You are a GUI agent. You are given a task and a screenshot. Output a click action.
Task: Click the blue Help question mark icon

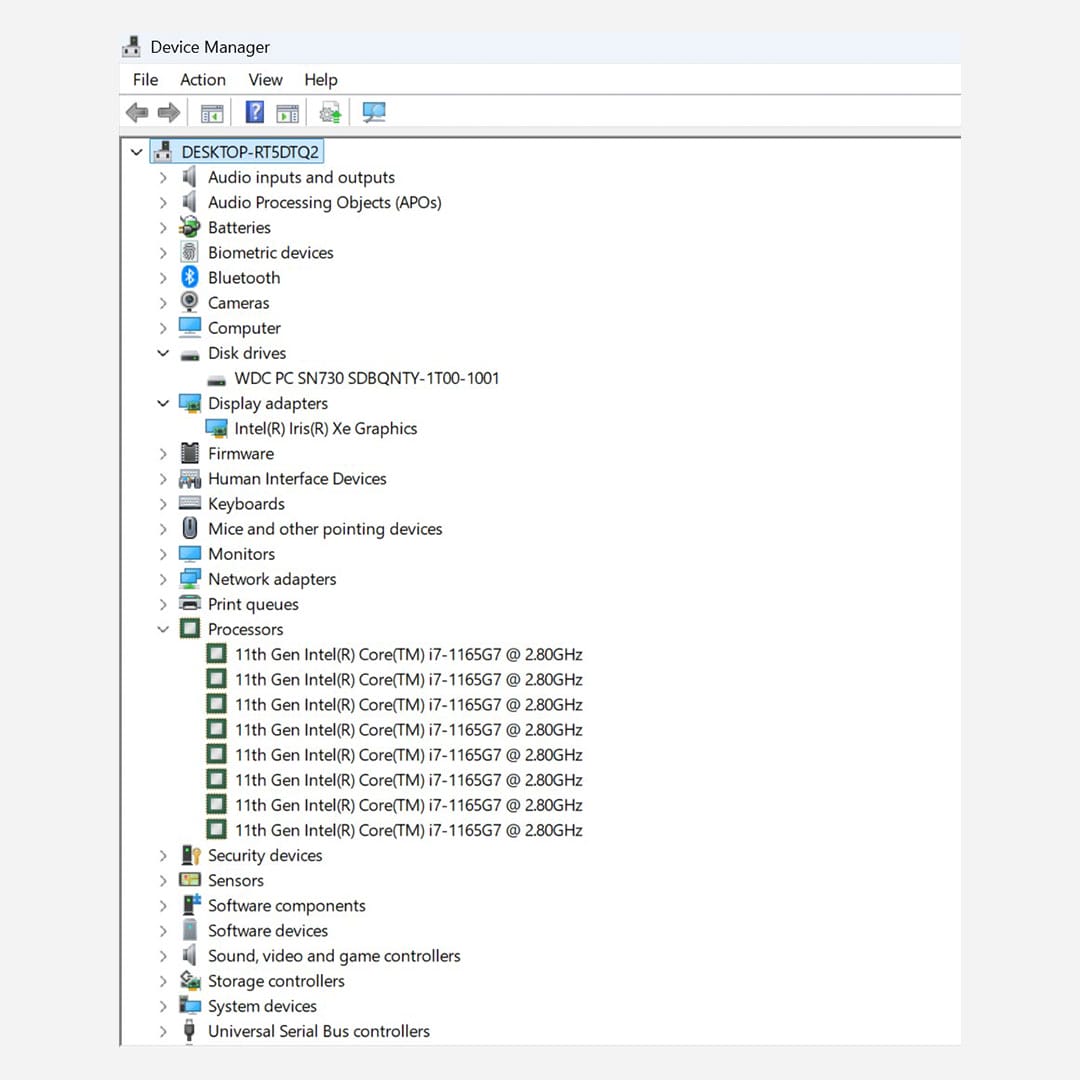(255, 113)
